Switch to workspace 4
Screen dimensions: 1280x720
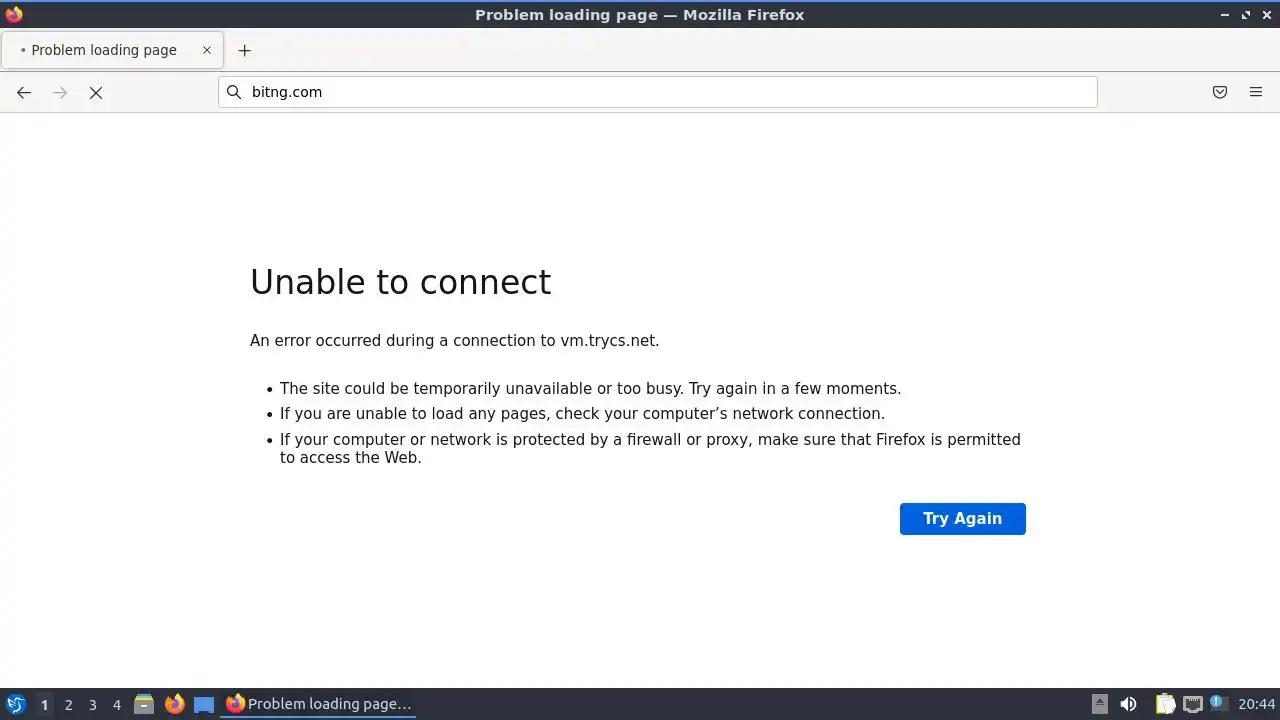(x=116, y=705)
